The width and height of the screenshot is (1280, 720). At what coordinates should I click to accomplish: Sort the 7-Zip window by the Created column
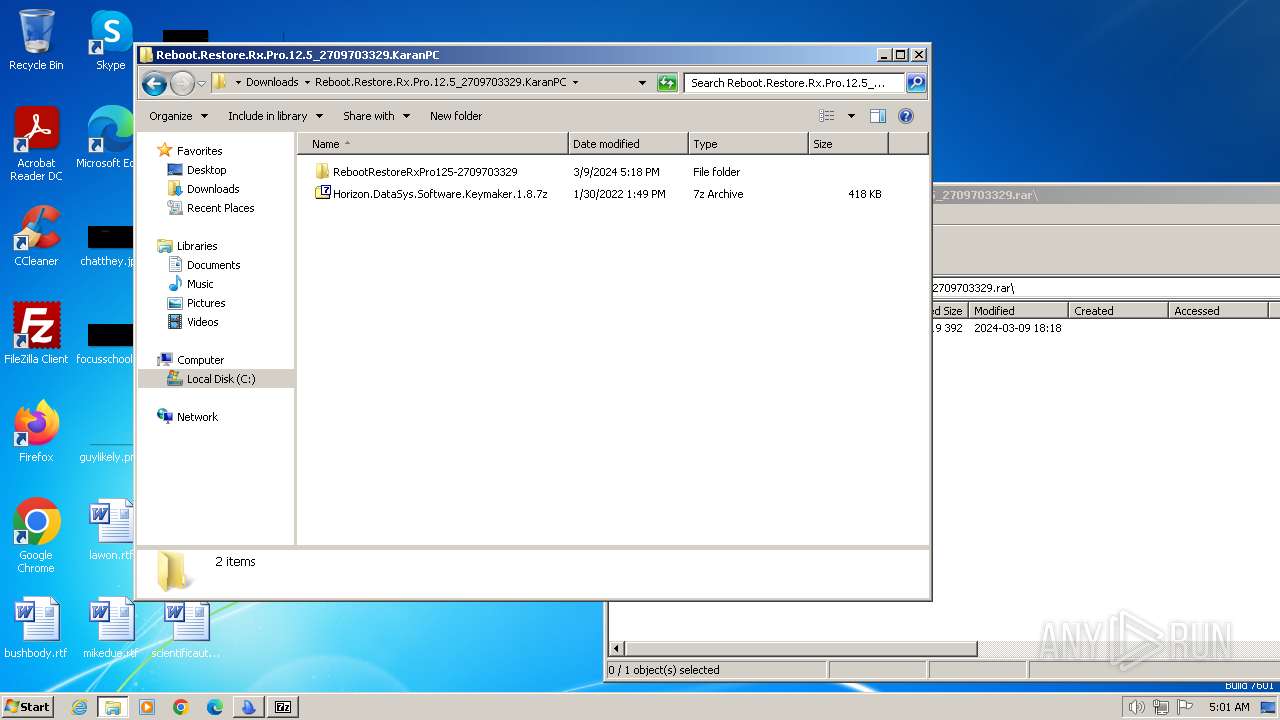point(1118,311)
